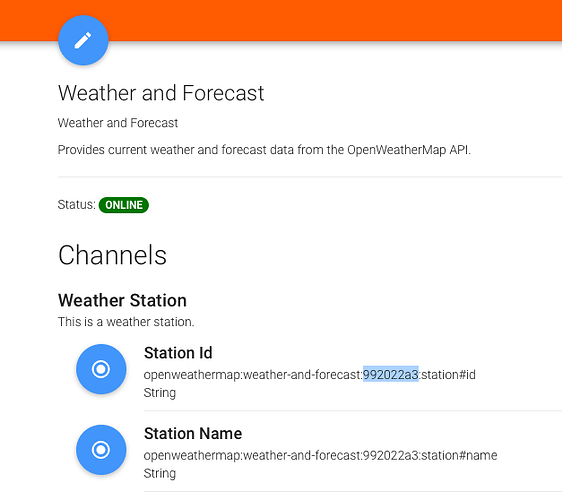Viewport: 562px width, 500px height.
Task: Click the String type under Station Id
Action: coord(160,393)
